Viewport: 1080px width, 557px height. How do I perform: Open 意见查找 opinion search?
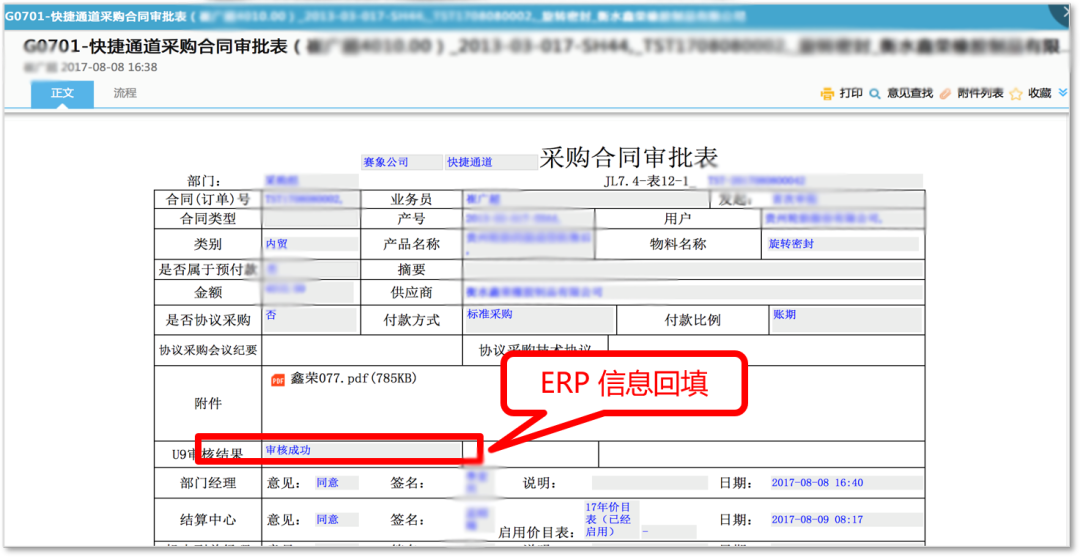[x=910, y=93]
